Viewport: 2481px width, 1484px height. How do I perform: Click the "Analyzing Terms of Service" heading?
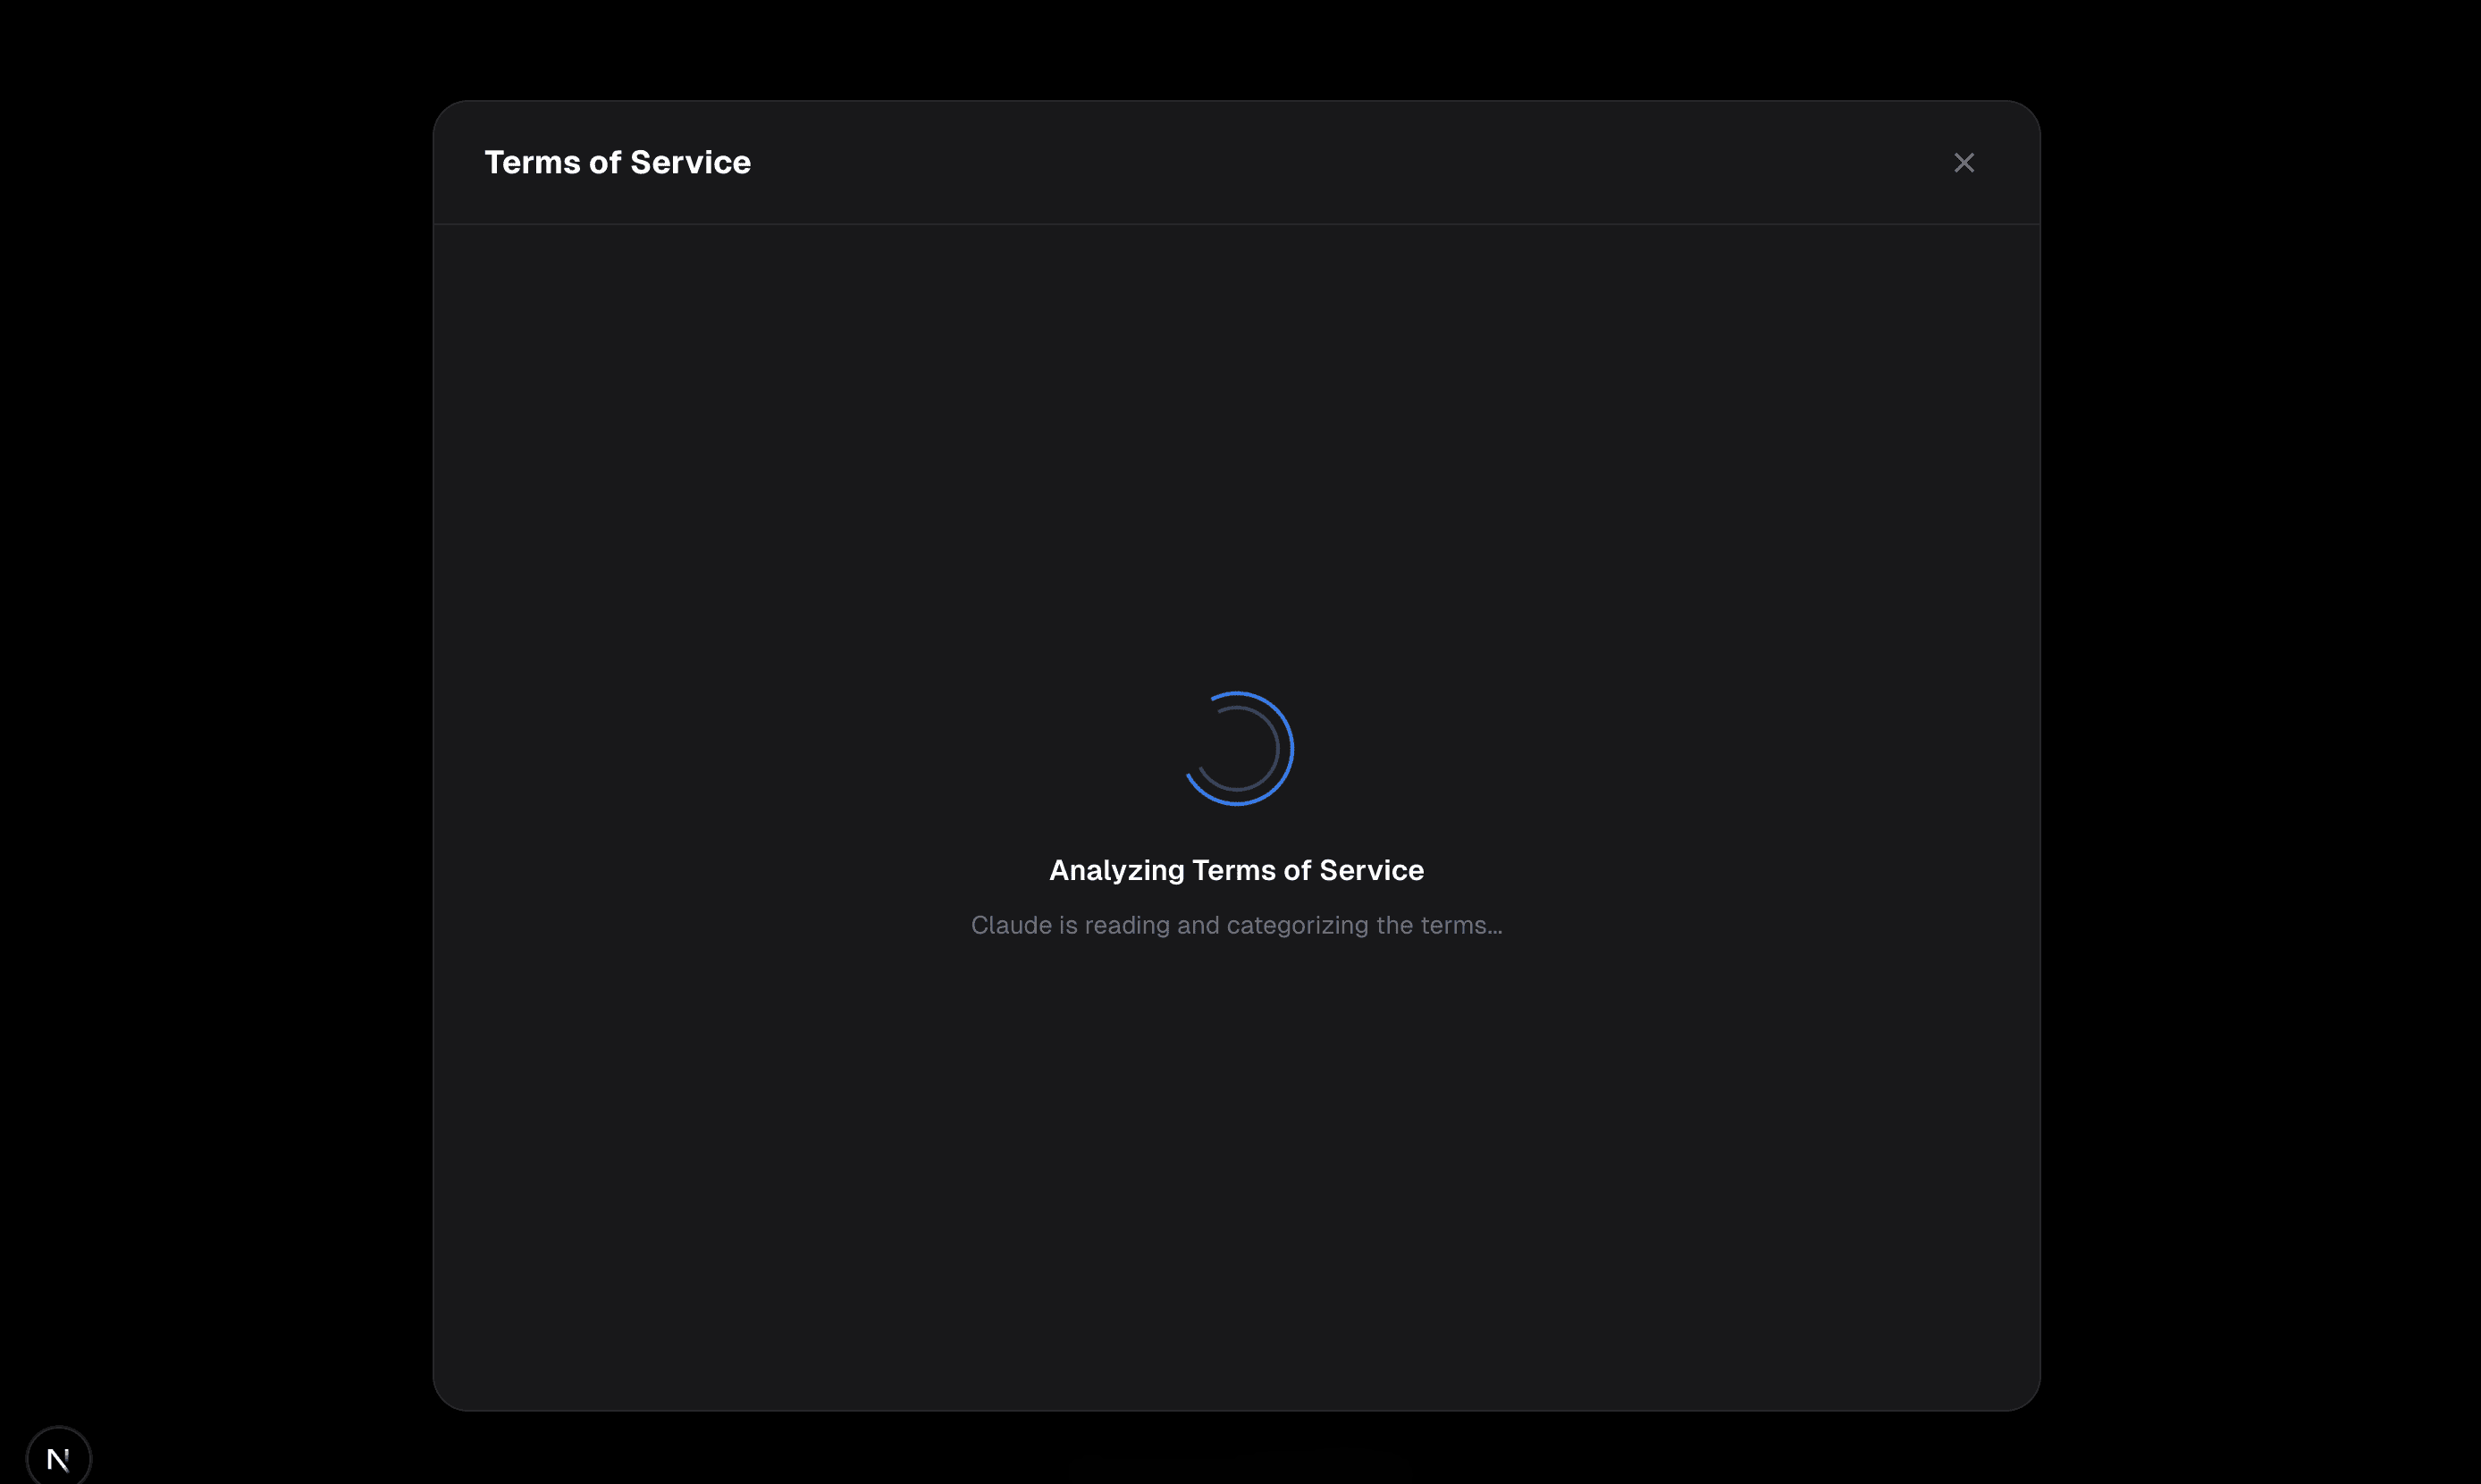coord(1236,870)
